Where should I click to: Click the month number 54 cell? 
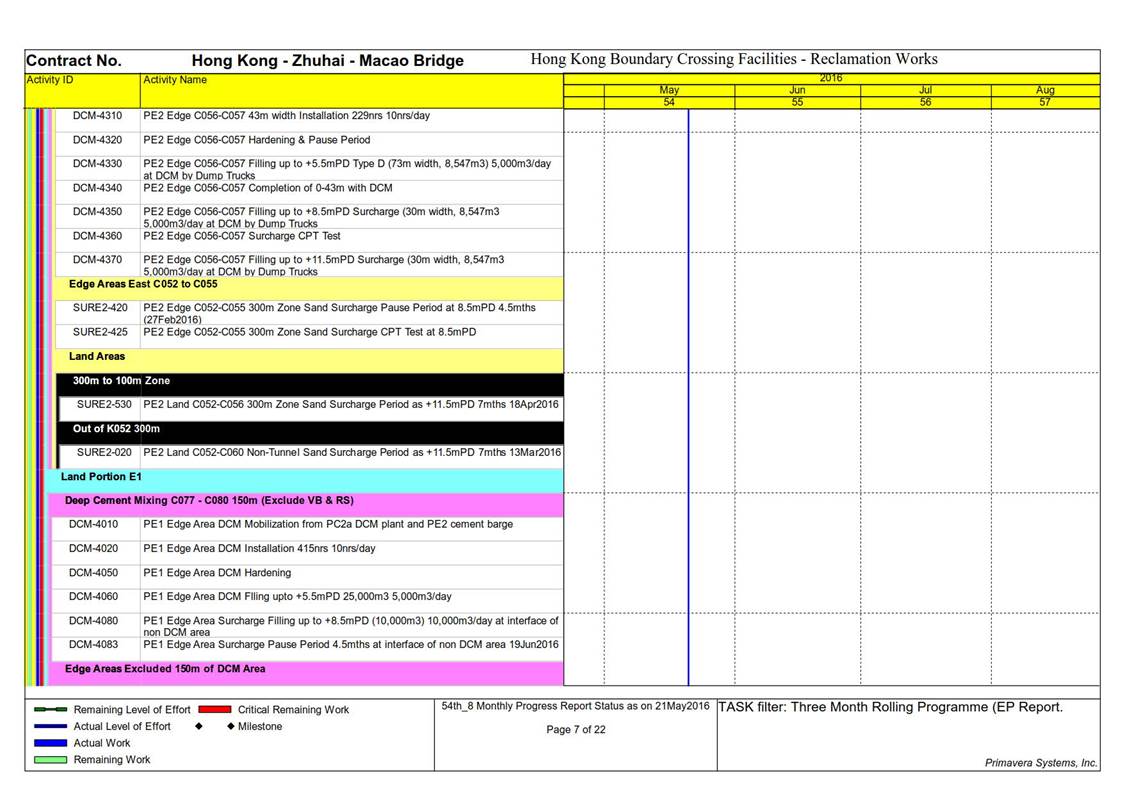669,102
